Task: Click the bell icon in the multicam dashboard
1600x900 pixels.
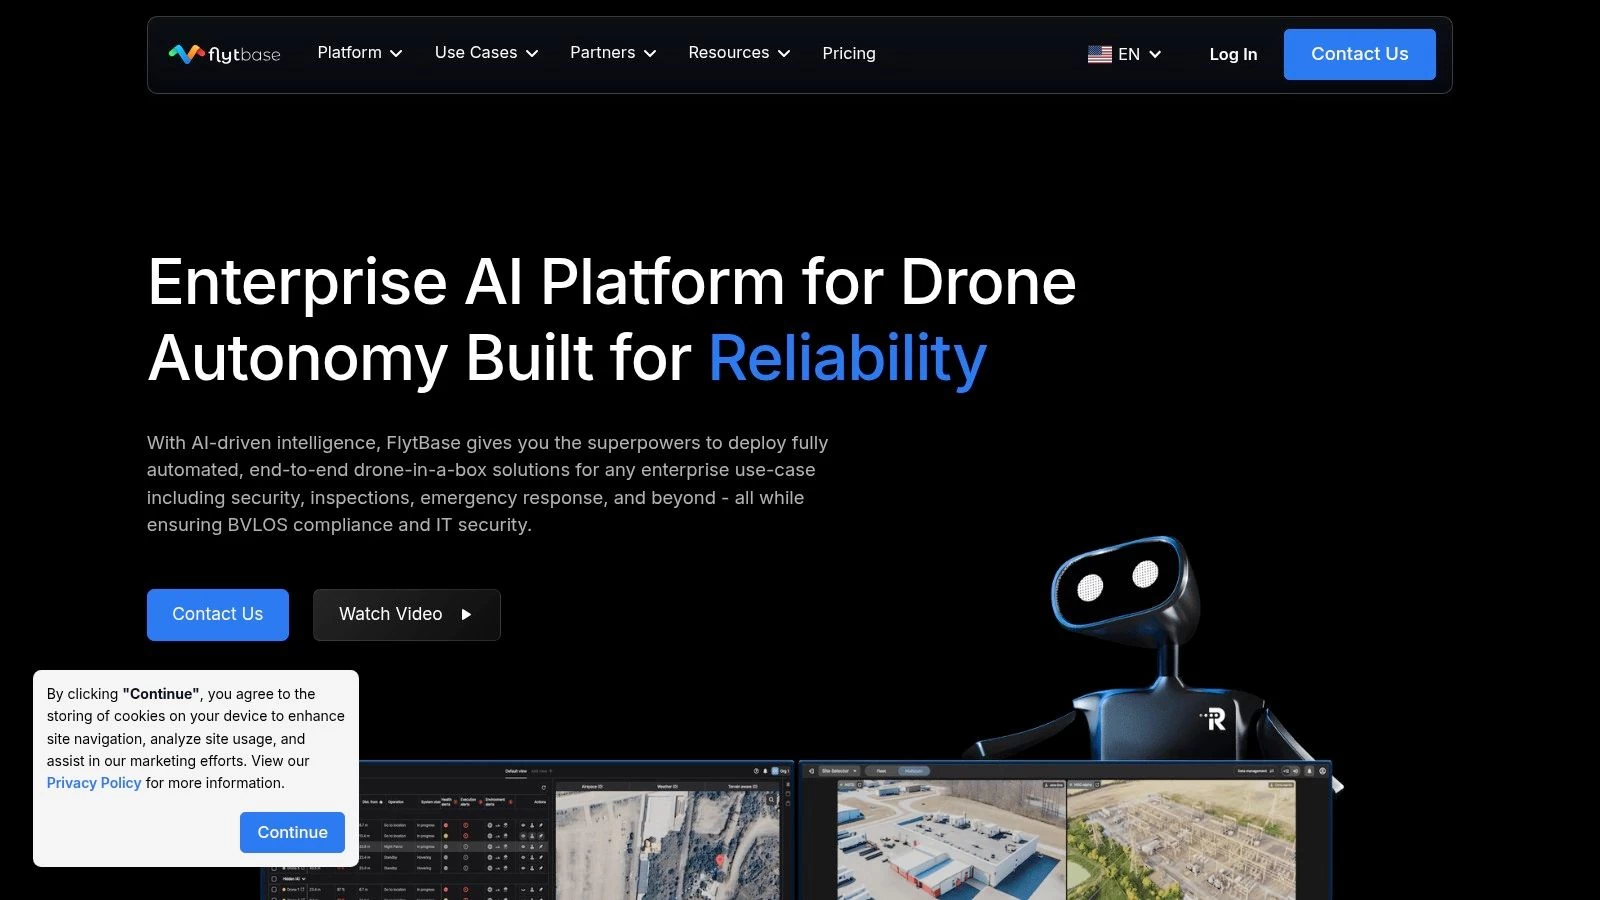Action: [x=1309, y=771]
